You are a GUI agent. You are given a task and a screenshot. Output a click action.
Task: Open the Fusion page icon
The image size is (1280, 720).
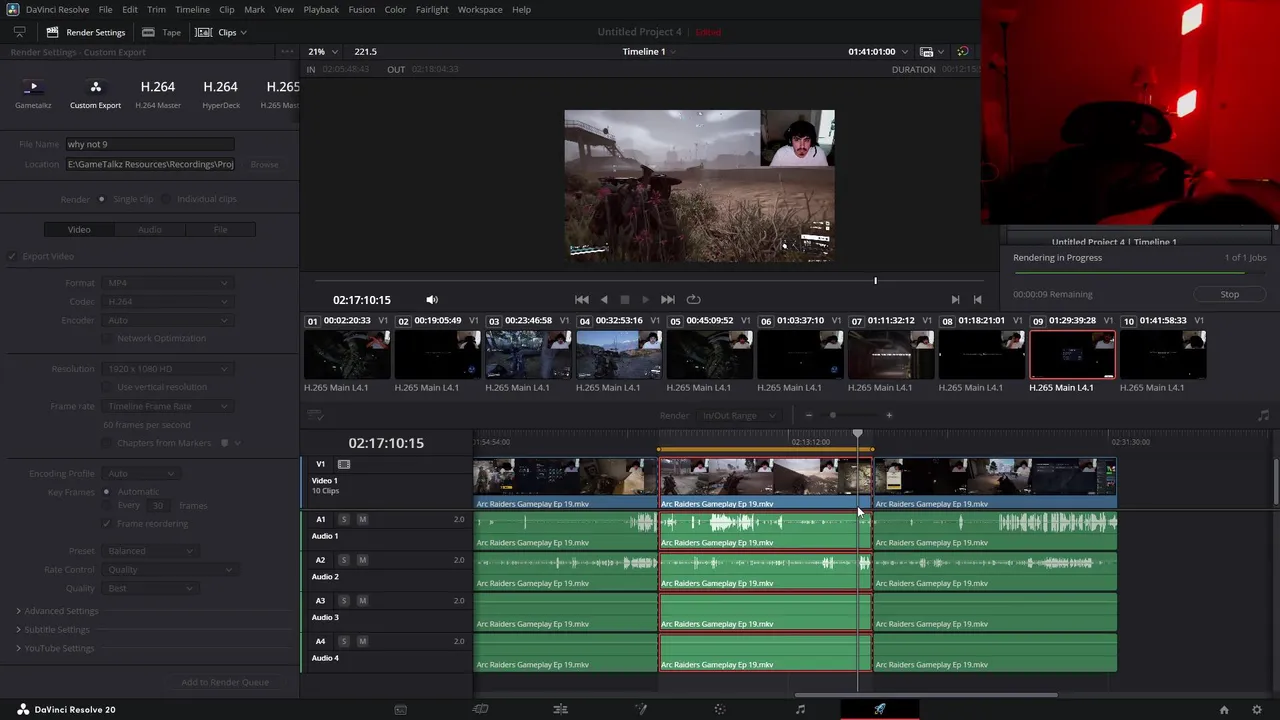(x=641, y=709)
